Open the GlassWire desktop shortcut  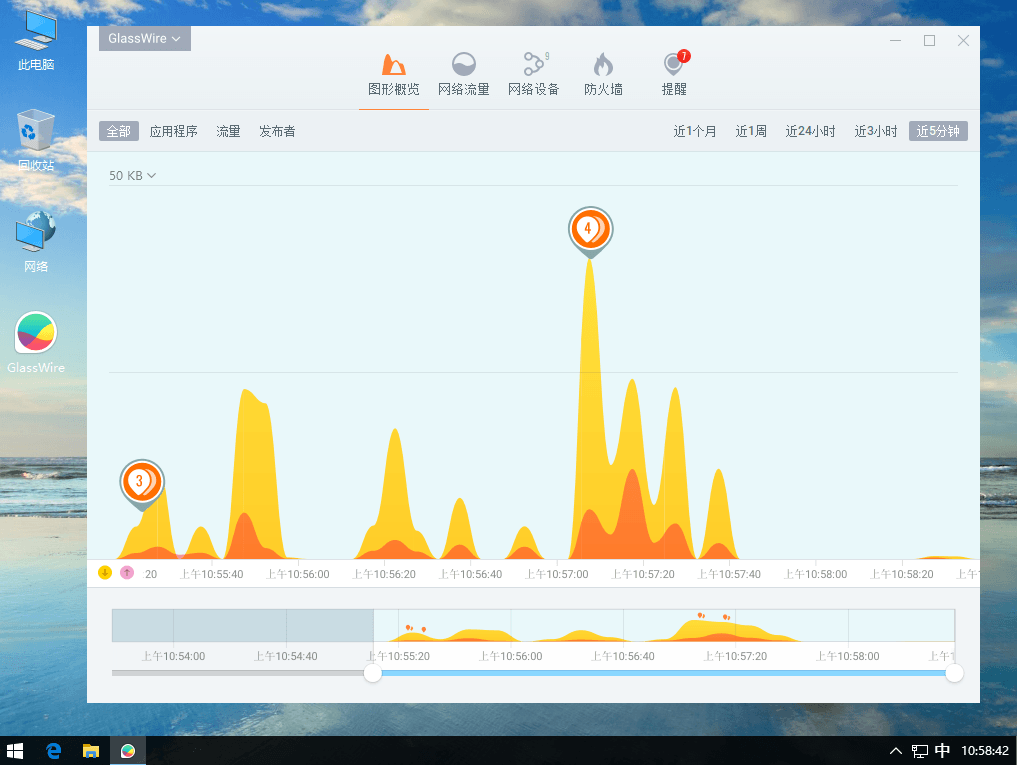tap(36, 343)
